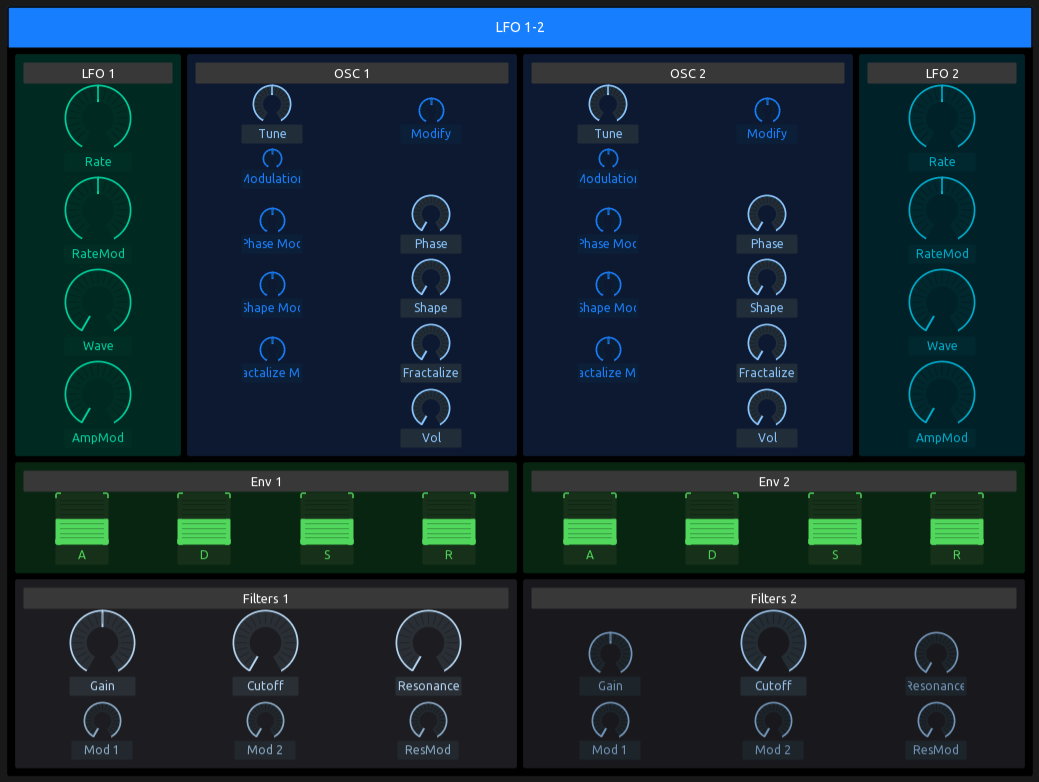Click the Filters 2 Gain knob
Image resolution: width=1039 pixels, height=782 pixels.
coord(610,653)
